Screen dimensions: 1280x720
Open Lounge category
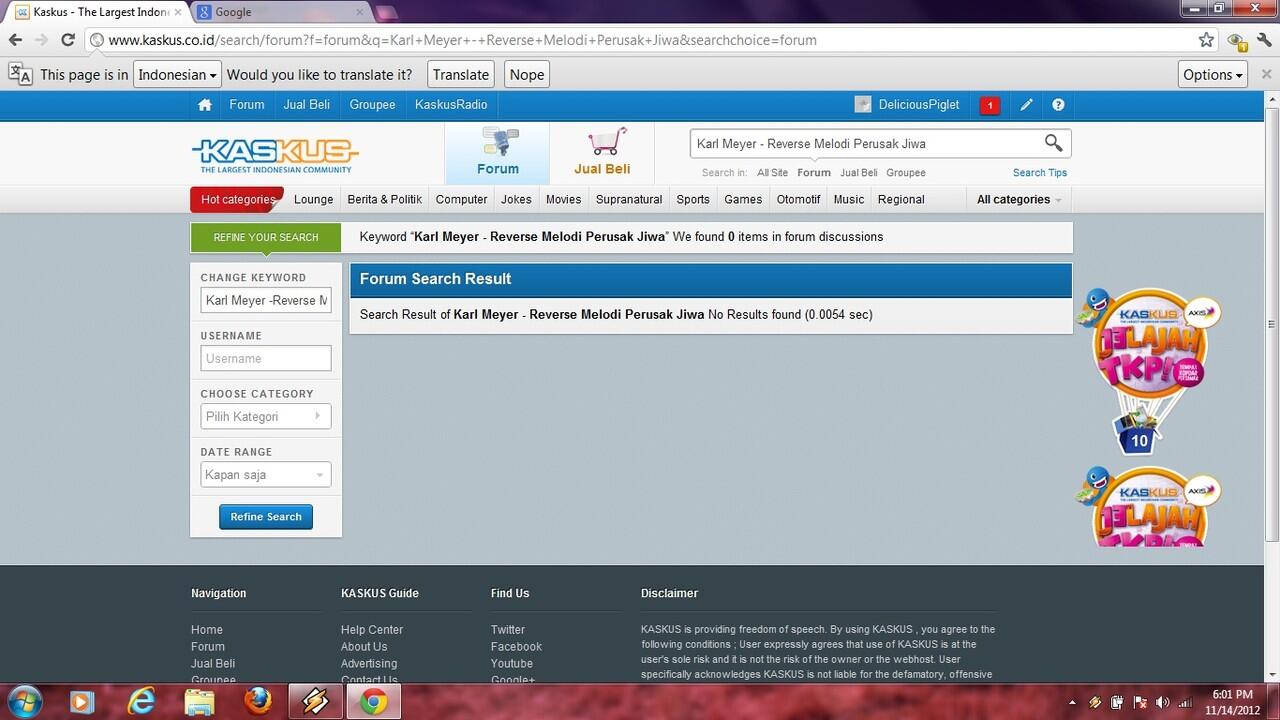tap(314, 199)
